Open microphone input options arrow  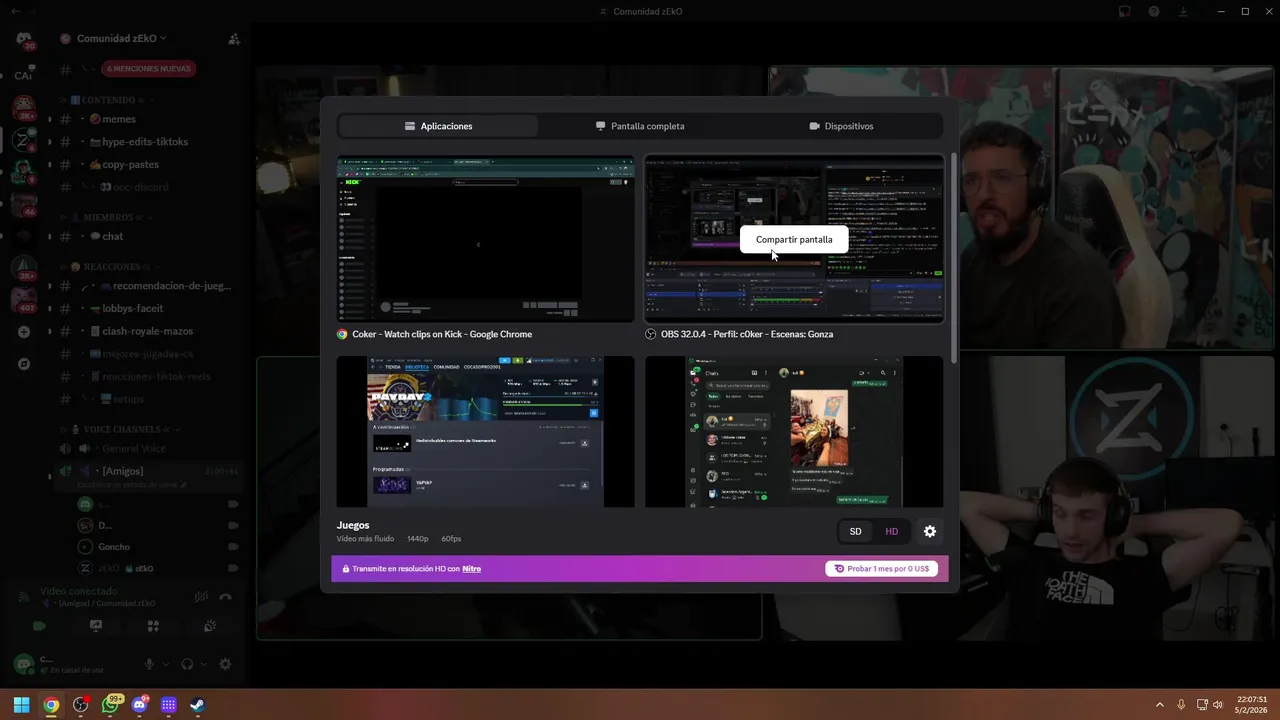[x=166, y=664]
